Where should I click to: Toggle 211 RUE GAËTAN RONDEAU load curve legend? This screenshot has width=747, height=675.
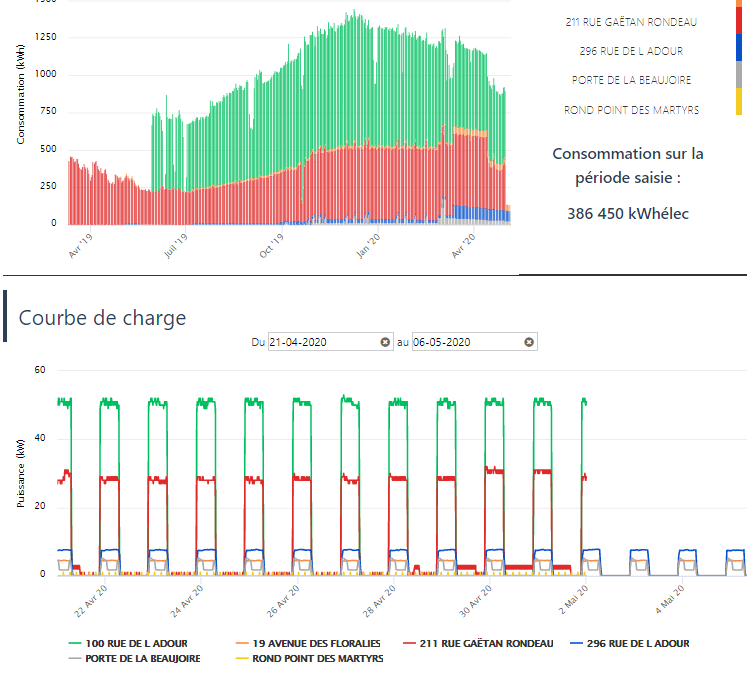478,644
